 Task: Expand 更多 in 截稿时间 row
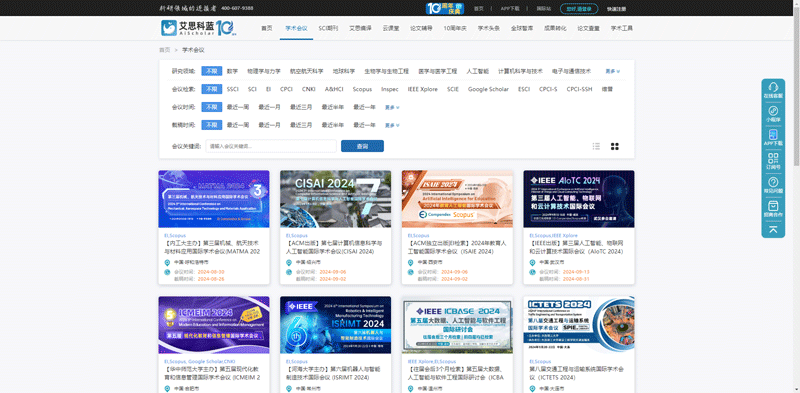click(x=392, y=126)
